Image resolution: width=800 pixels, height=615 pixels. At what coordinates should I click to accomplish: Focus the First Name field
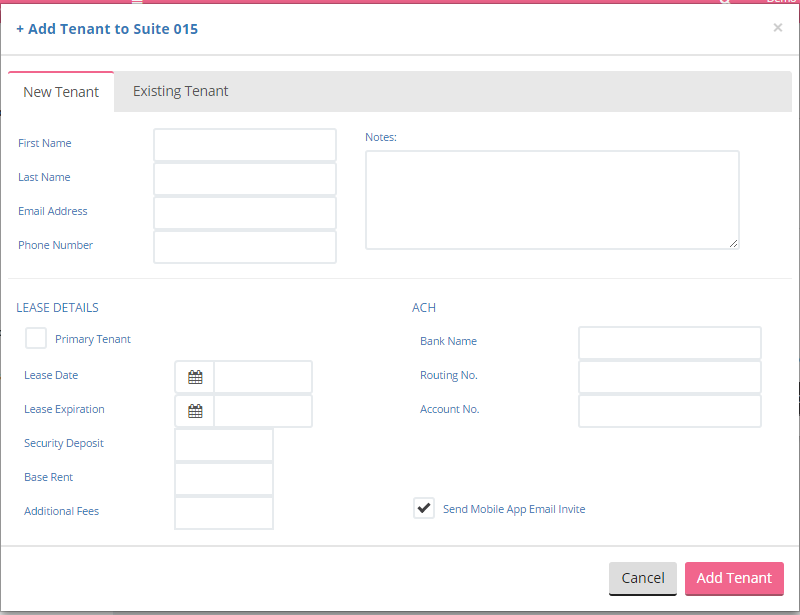point(245,145)
